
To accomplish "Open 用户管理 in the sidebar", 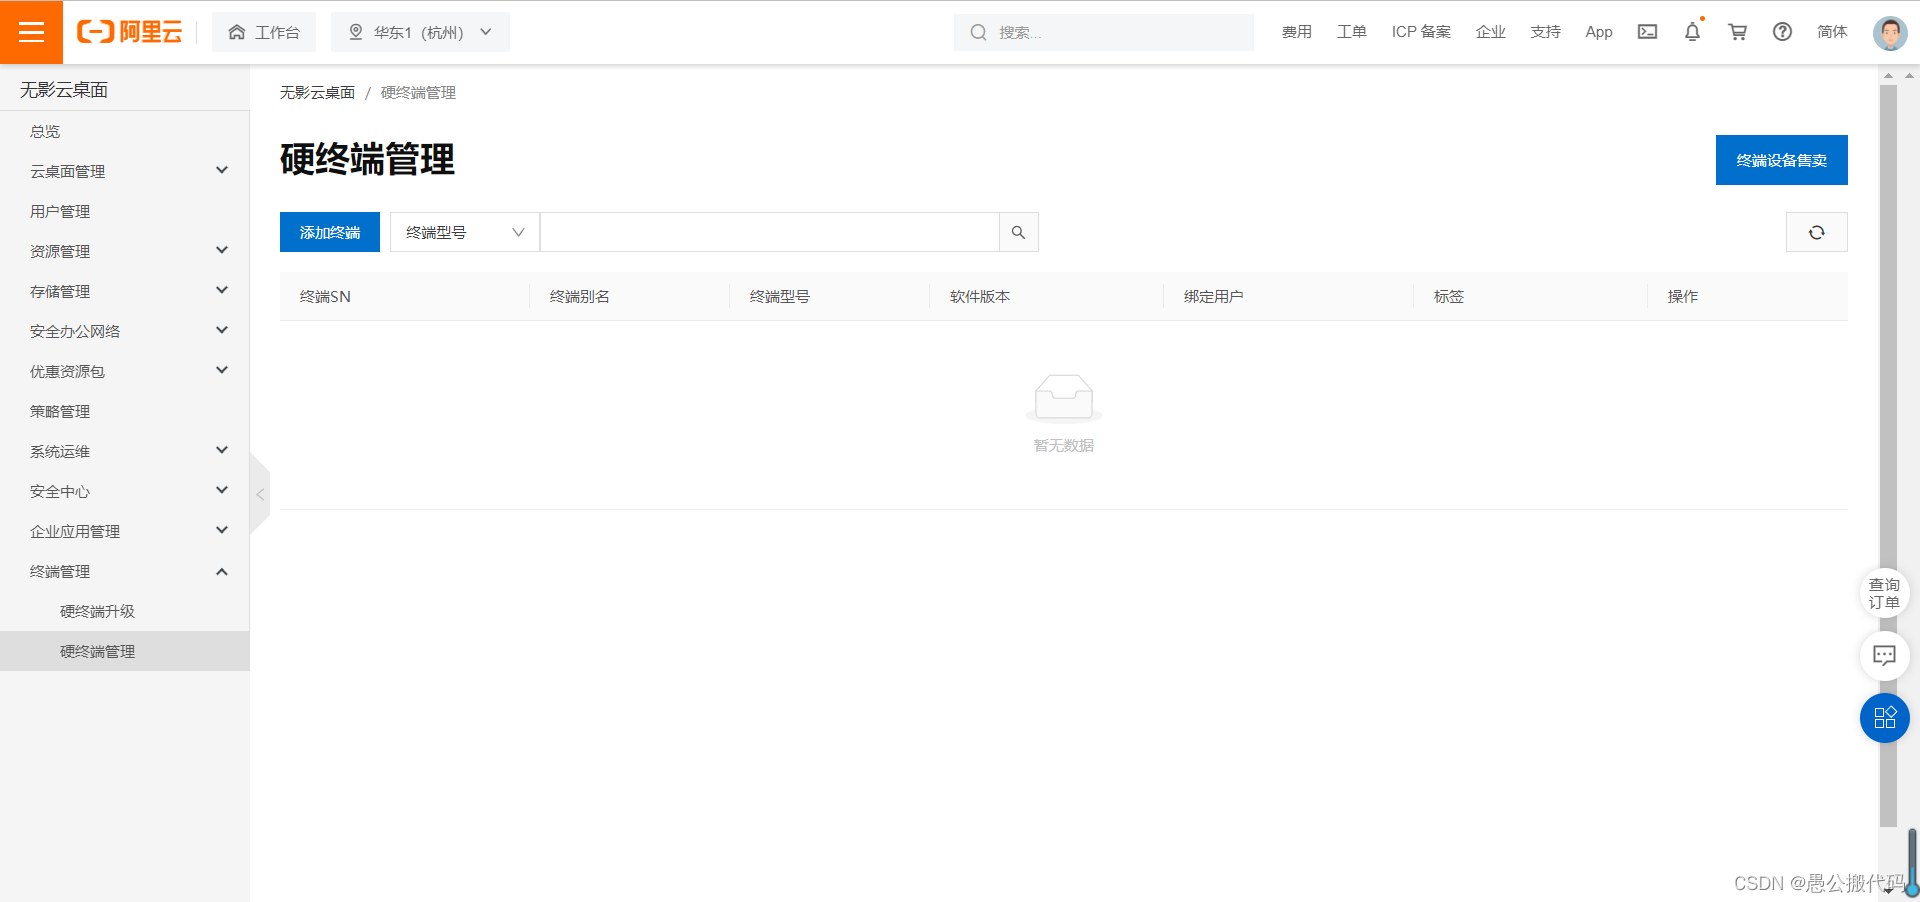I will pyautogui.click(x=125, y=211).
